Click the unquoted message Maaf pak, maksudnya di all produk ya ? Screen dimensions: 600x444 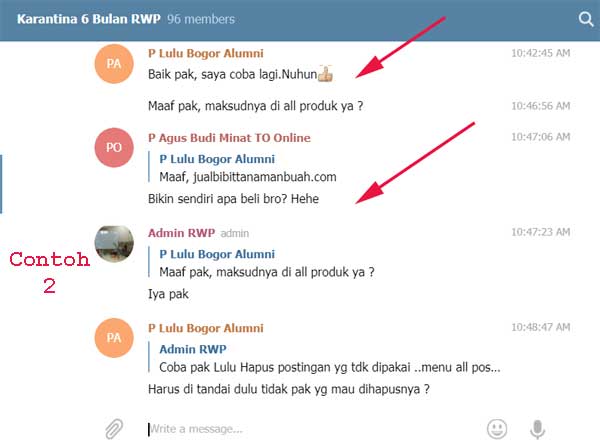(x=255, y=106)
